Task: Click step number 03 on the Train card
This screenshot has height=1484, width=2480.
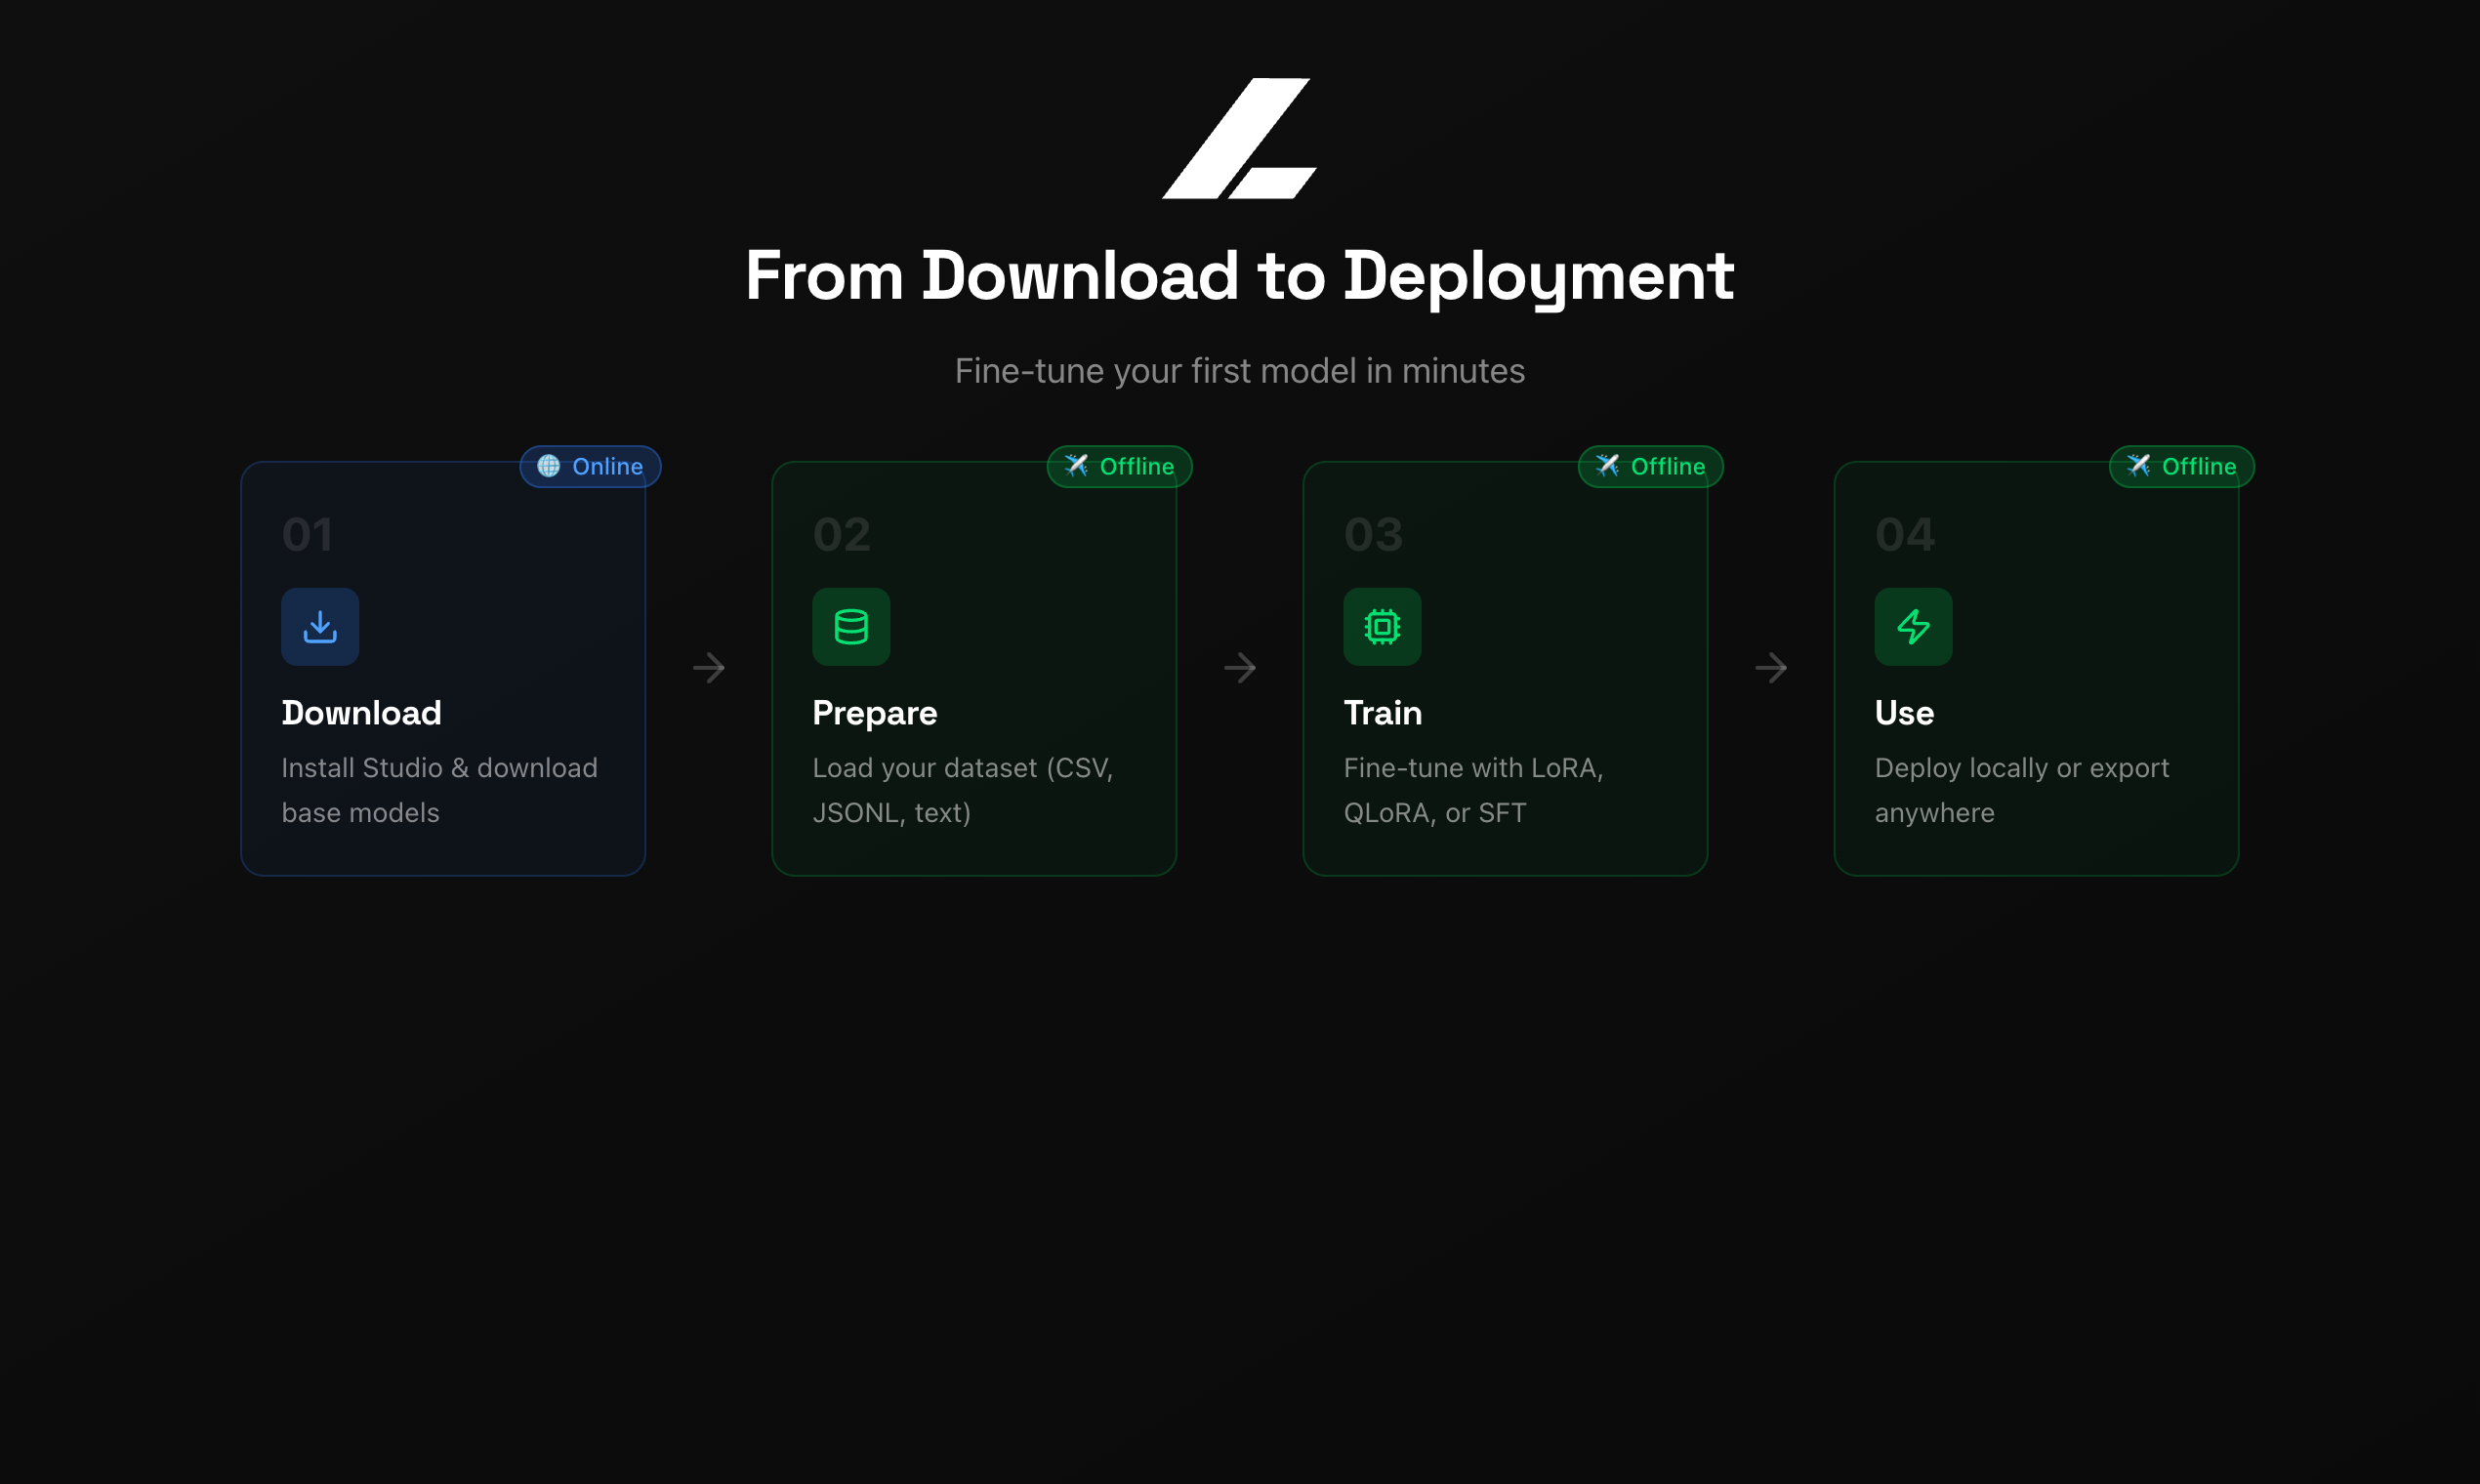Action: click(x=1372, y=534)
